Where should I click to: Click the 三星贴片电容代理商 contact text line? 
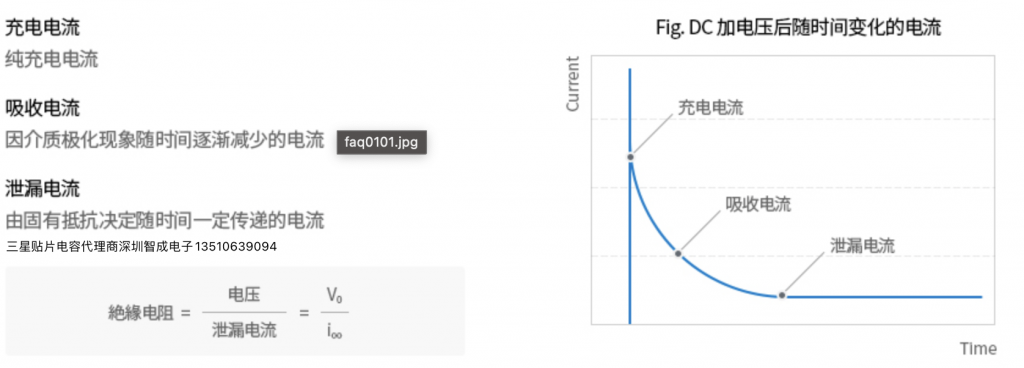tap(141, 247)
